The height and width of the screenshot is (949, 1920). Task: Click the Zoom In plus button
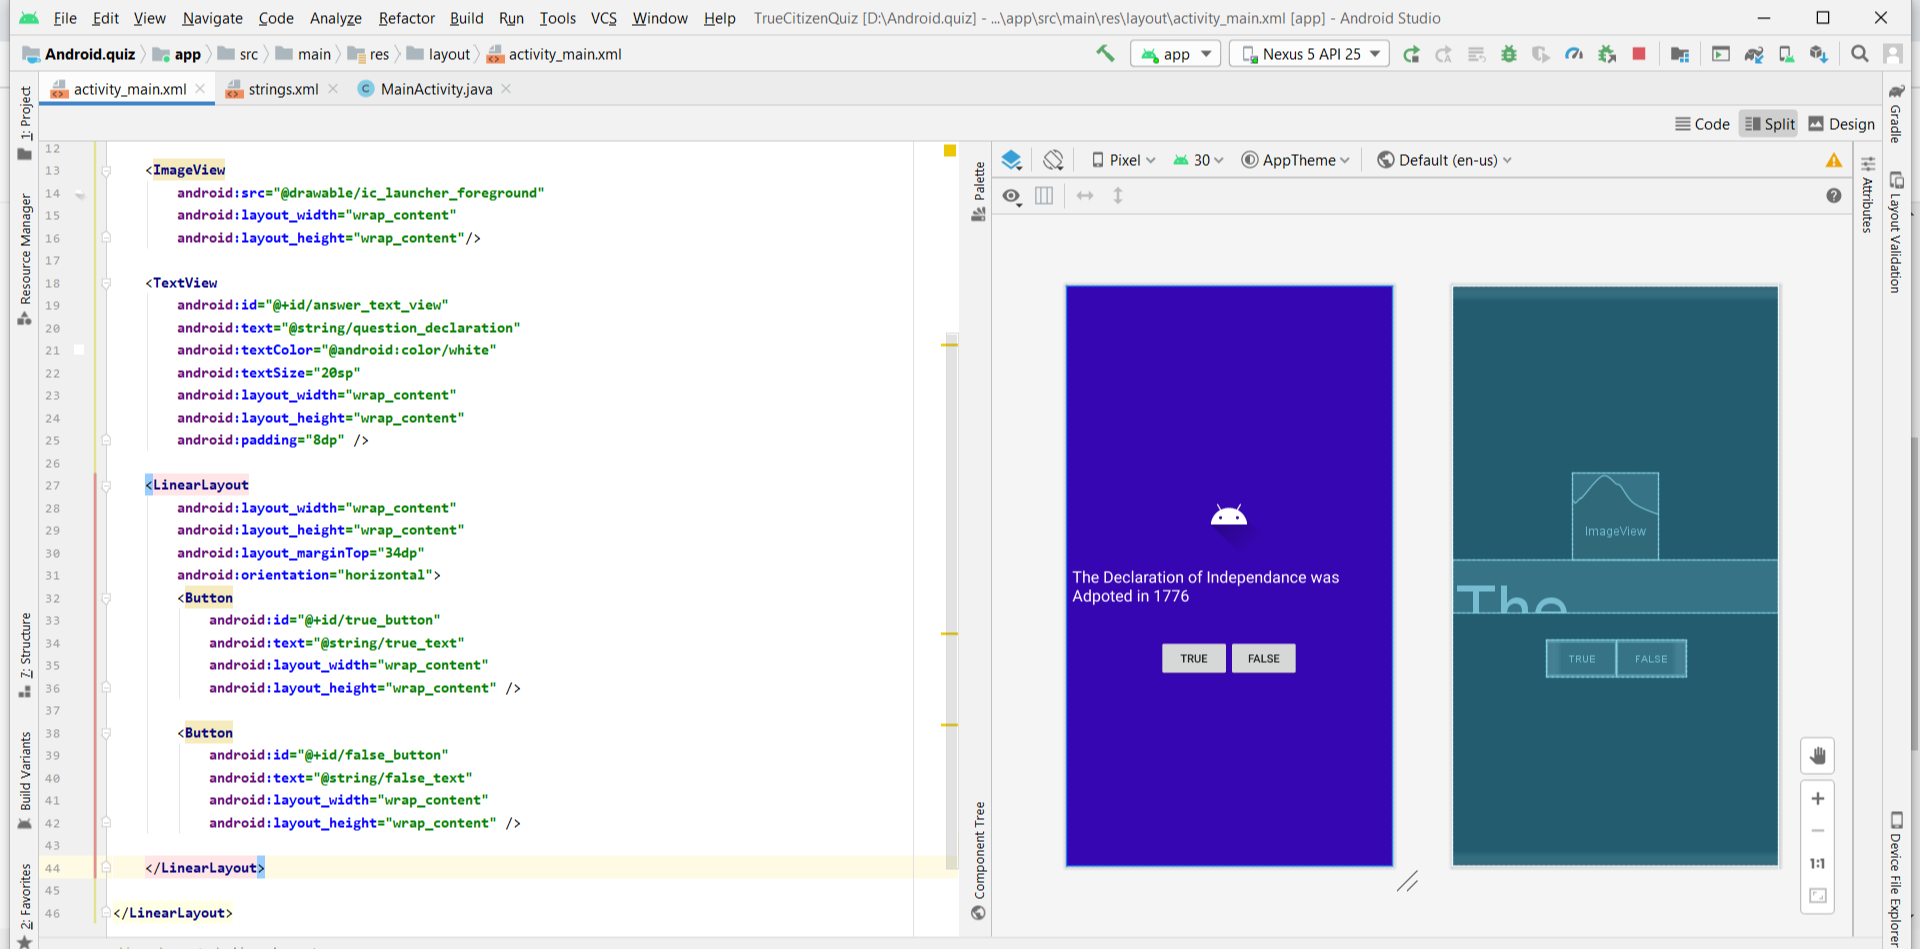tap(1818, 798)
